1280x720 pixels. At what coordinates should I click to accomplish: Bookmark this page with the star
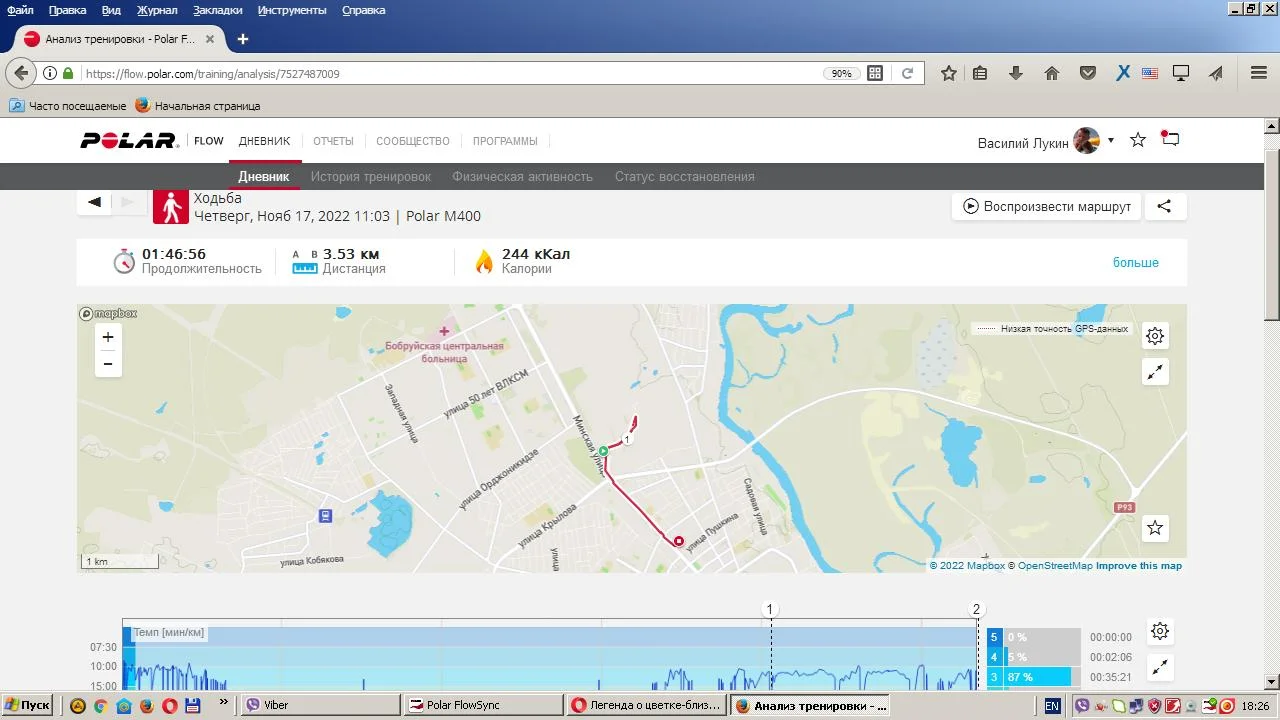pos(949,73)
